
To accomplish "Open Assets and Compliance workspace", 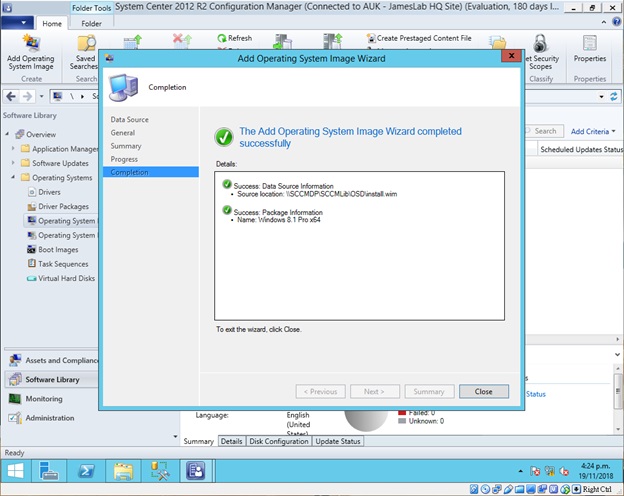I will tap(53, 360).
